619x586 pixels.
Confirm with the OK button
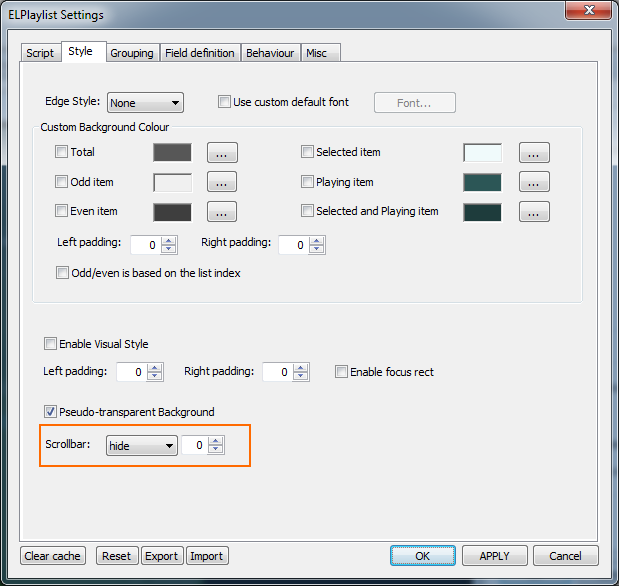[x=423, y=556]
